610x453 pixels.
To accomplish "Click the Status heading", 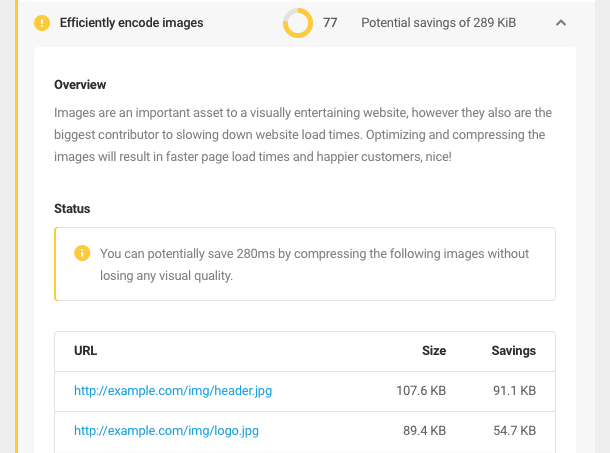I will (72, 209).
